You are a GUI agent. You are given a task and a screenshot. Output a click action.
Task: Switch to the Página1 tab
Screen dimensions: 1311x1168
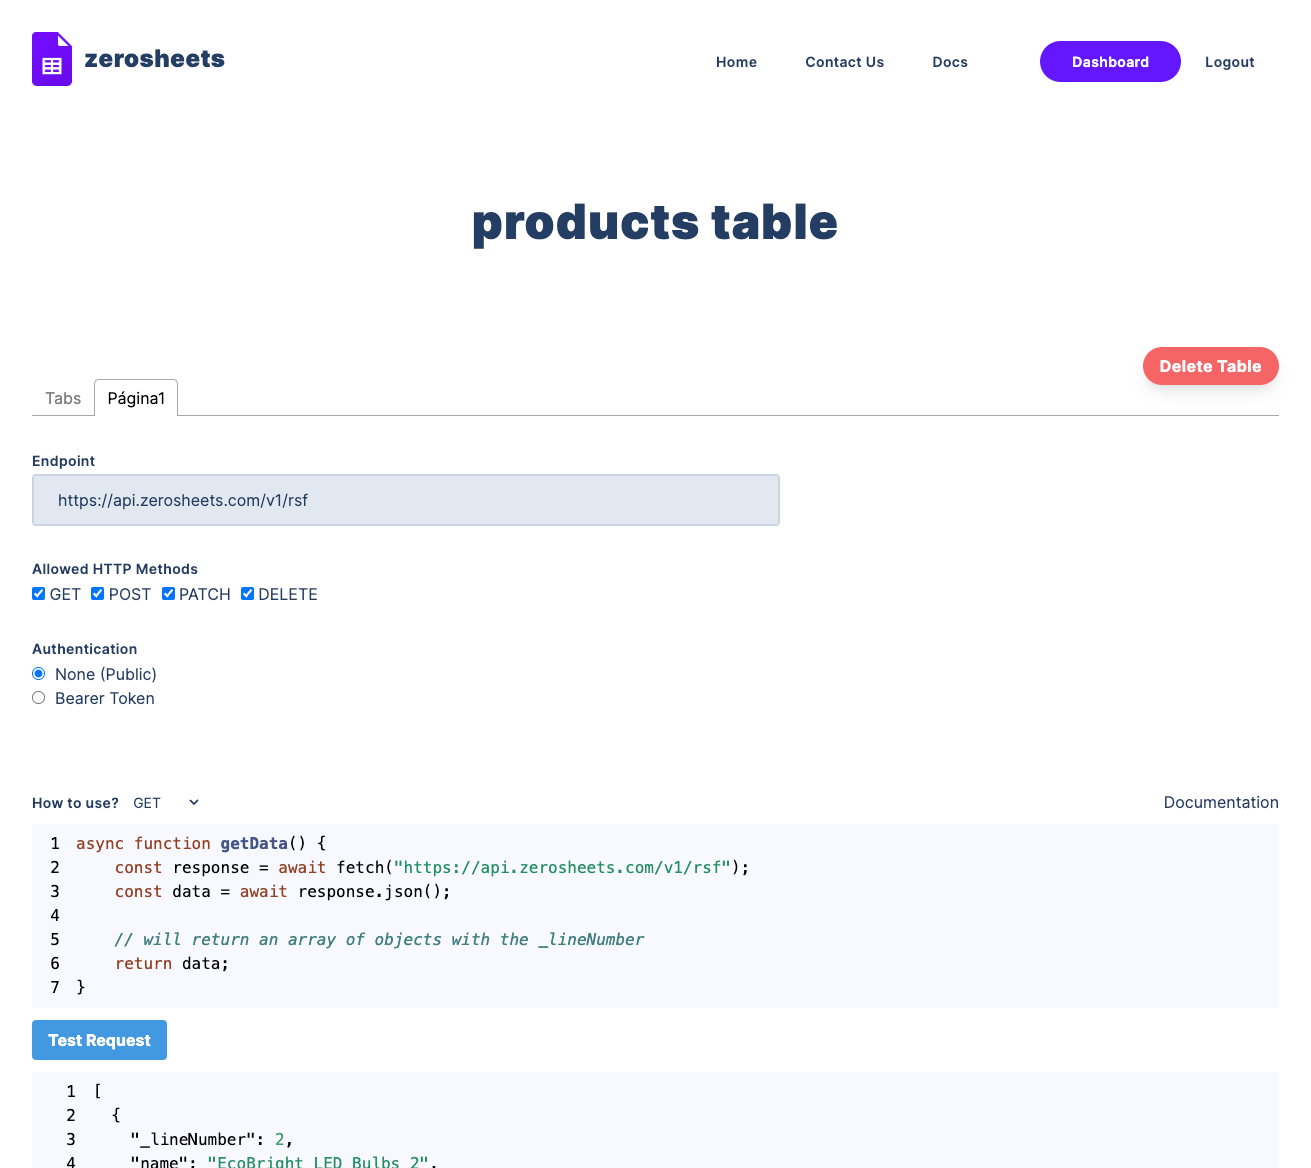tap(136, 398)
